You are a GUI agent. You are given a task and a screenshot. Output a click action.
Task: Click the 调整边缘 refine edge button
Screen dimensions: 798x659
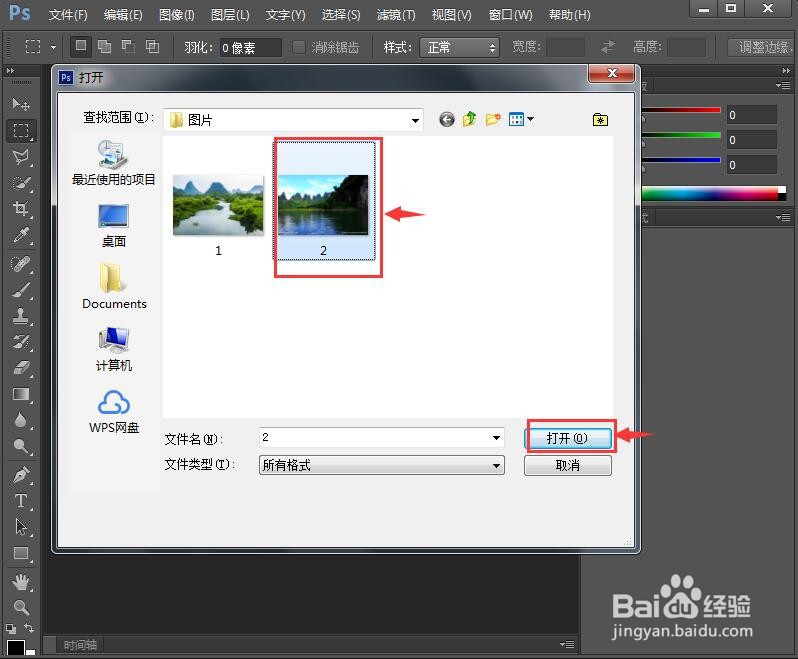(x=762, y=47)
